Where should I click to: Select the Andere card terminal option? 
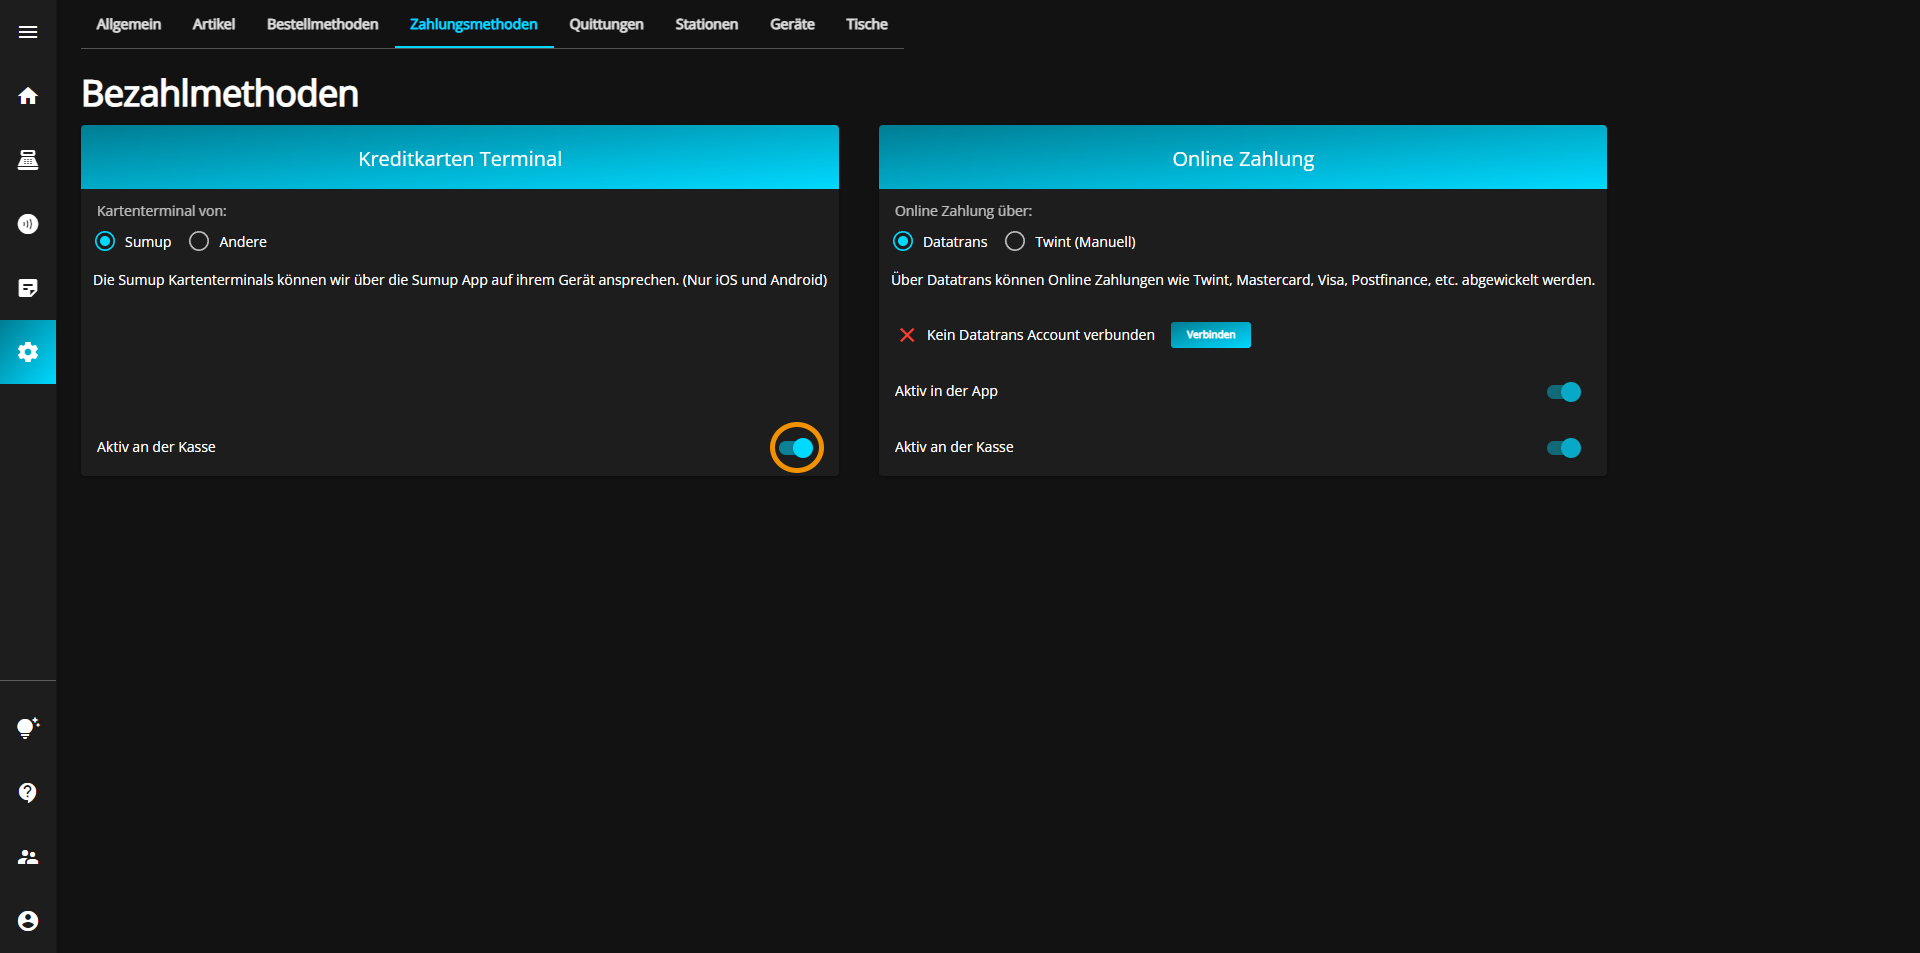[x=199, y=241]
